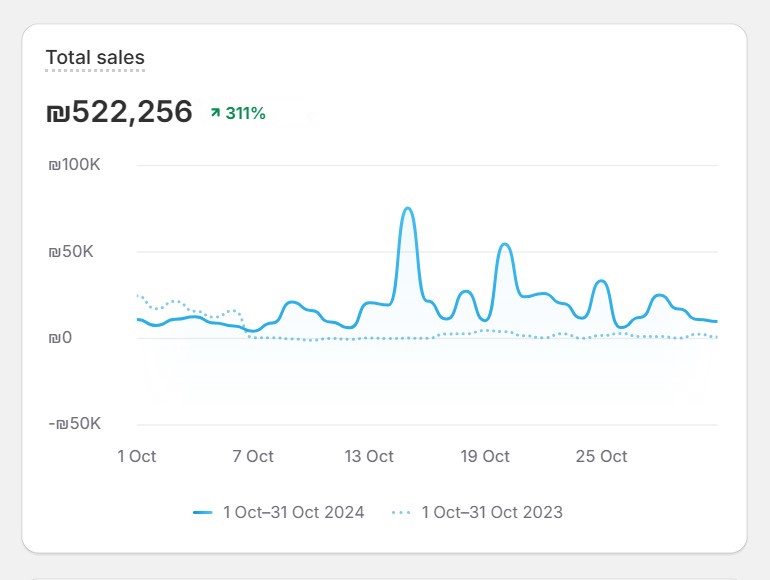Click the ₪100K y-axis label
The image size is (770, 580).
(x=74, y=165)
